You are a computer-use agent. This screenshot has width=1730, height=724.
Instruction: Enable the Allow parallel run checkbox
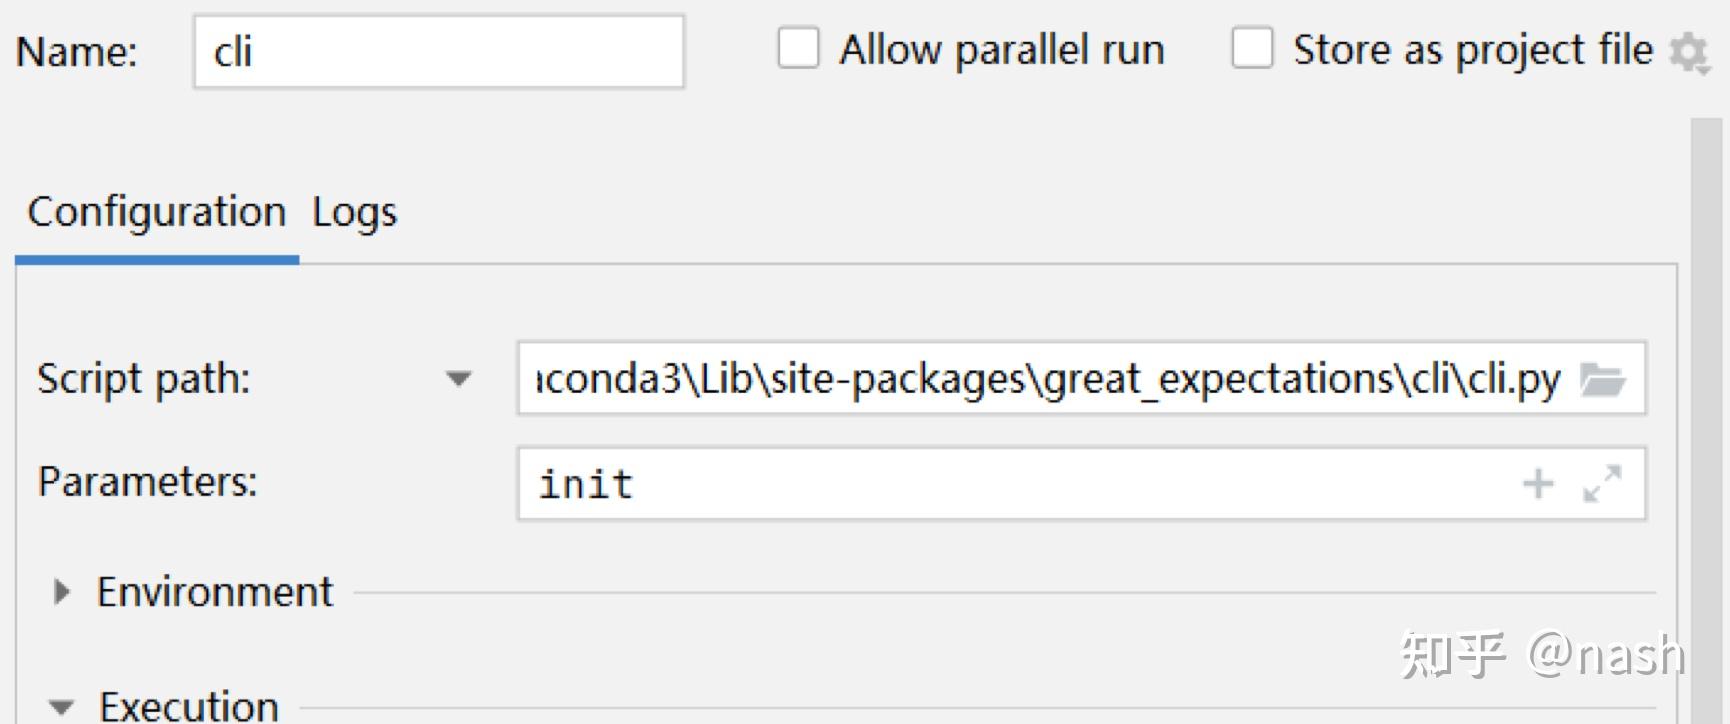tap(798, 48)
